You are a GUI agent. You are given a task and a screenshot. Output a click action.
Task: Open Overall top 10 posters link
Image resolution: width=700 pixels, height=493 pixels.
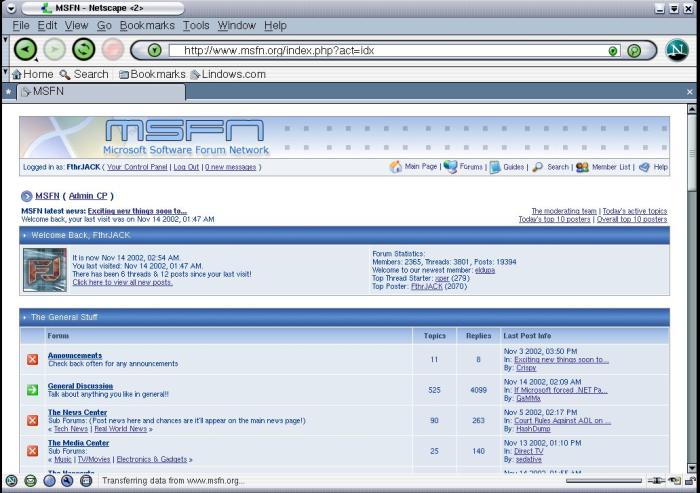632,219
